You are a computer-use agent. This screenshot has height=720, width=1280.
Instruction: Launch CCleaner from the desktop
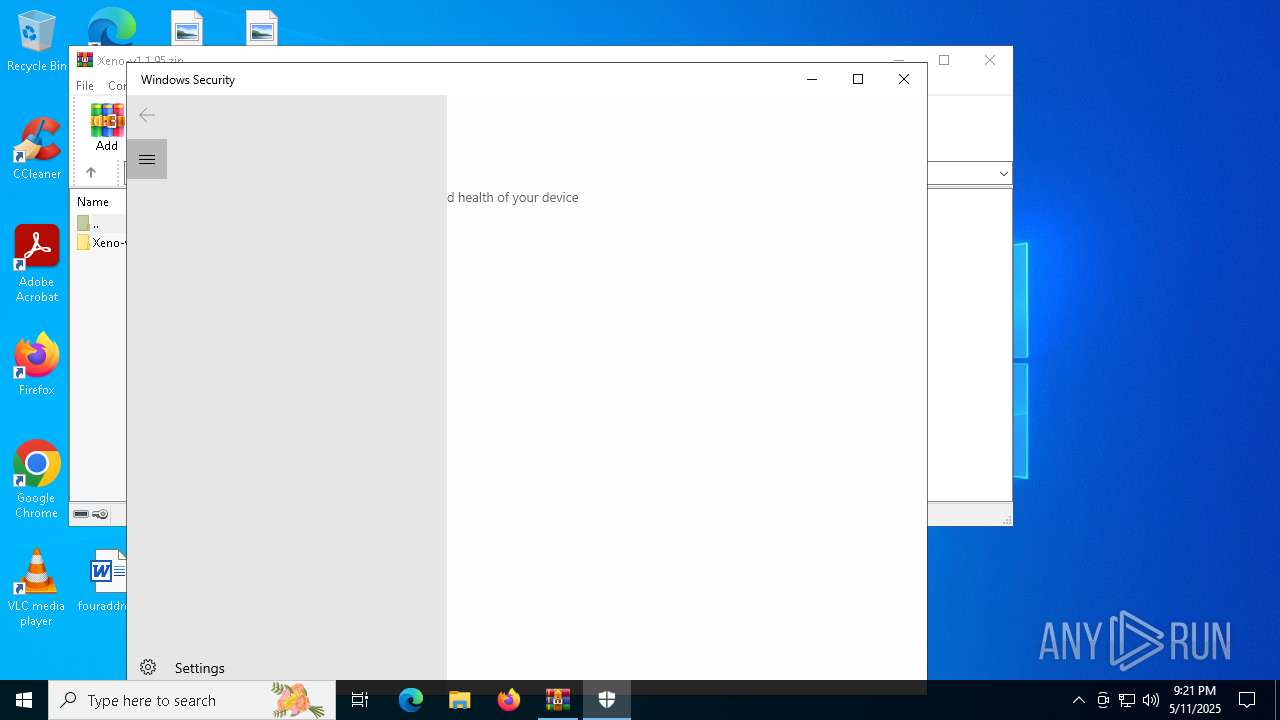(x=36, y=149)
